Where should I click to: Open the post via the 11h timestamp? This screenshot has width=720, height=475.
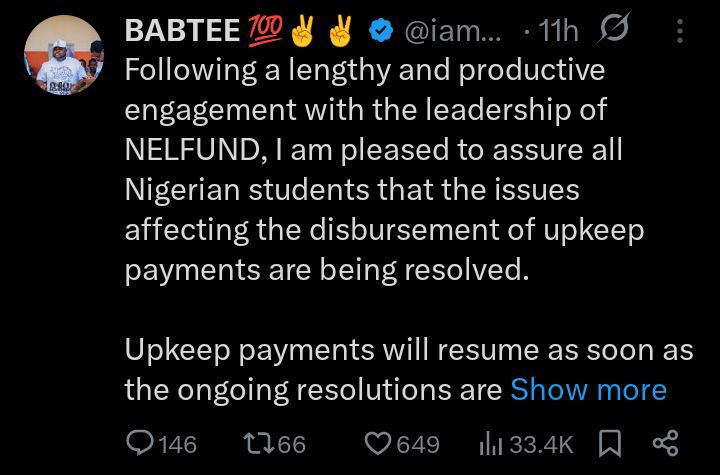[x=558, y=31]
